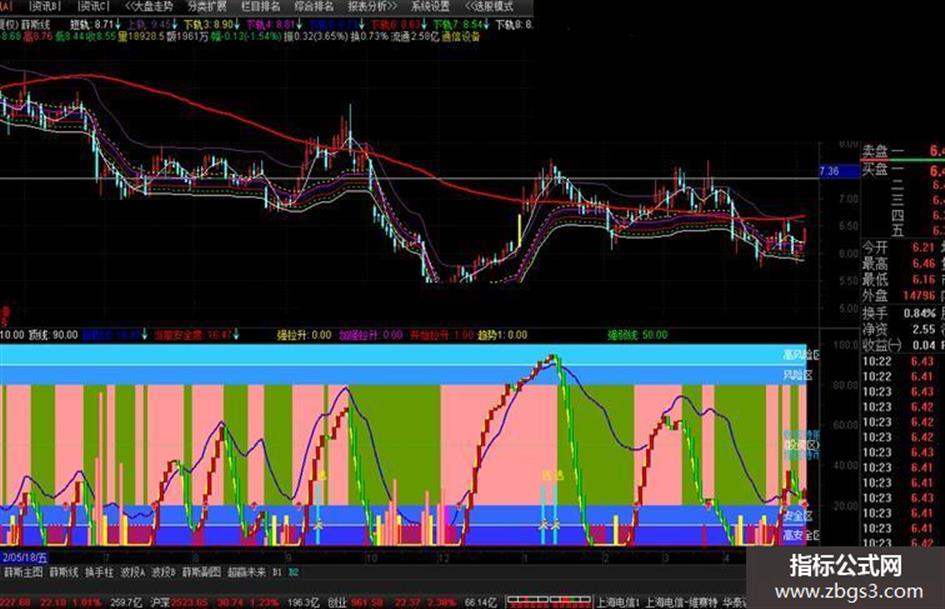
Task: Switch to 波段A indicator tab
Action: click(x=133, y=572)
